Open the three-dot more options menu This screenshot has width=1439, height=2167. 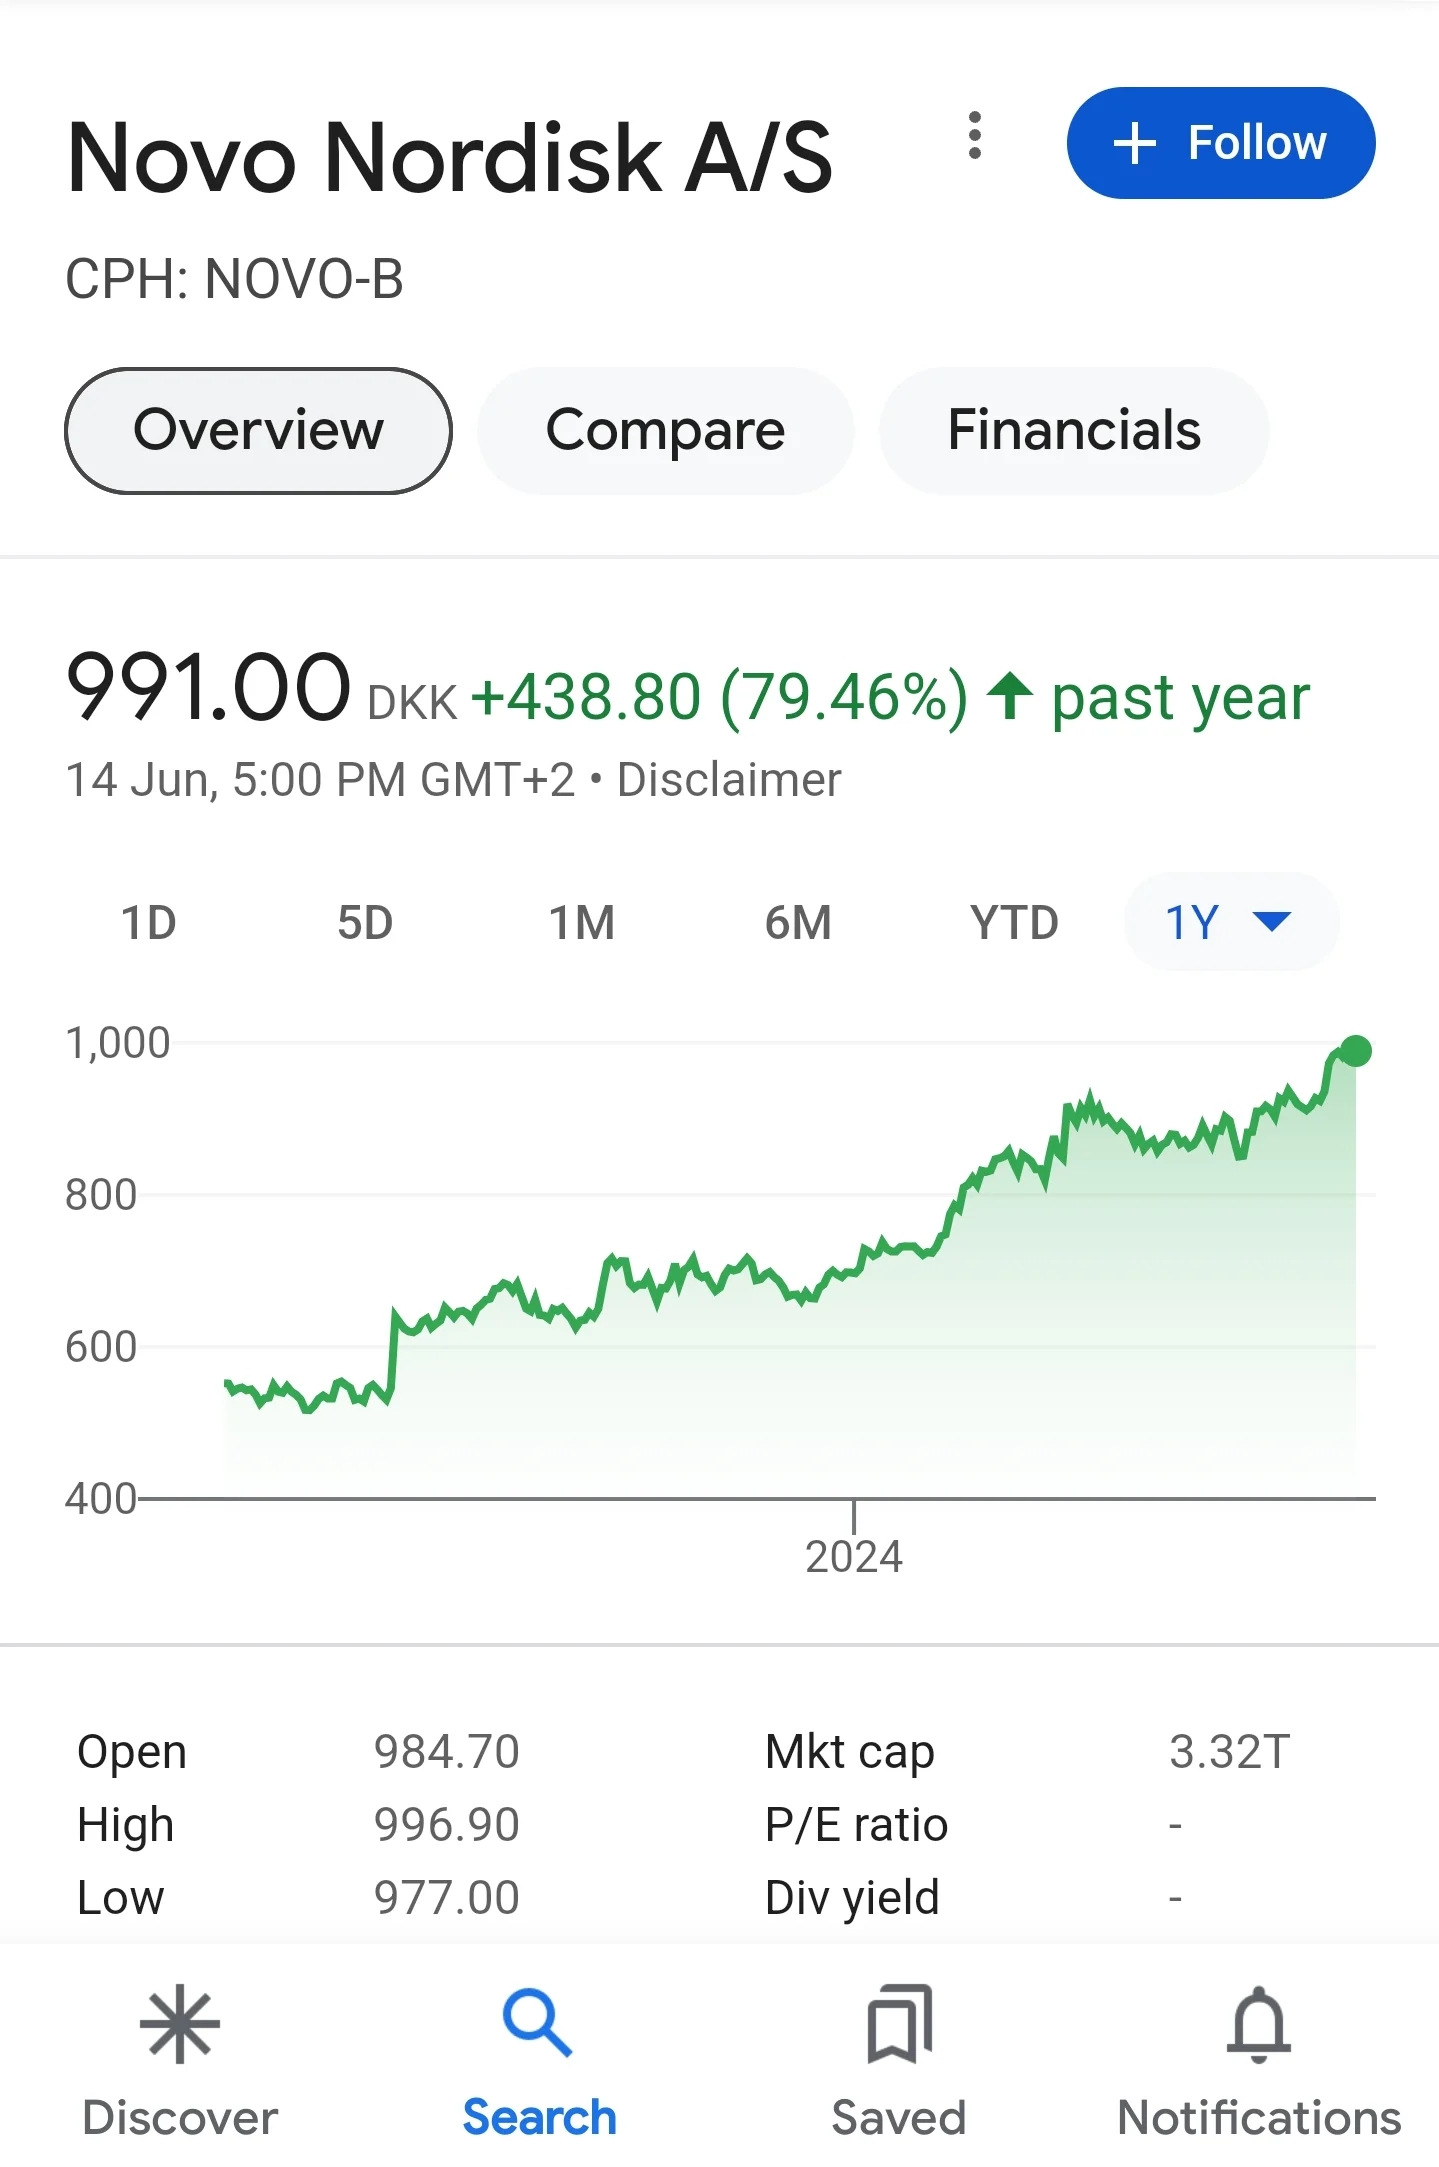(x=975, y=135)
